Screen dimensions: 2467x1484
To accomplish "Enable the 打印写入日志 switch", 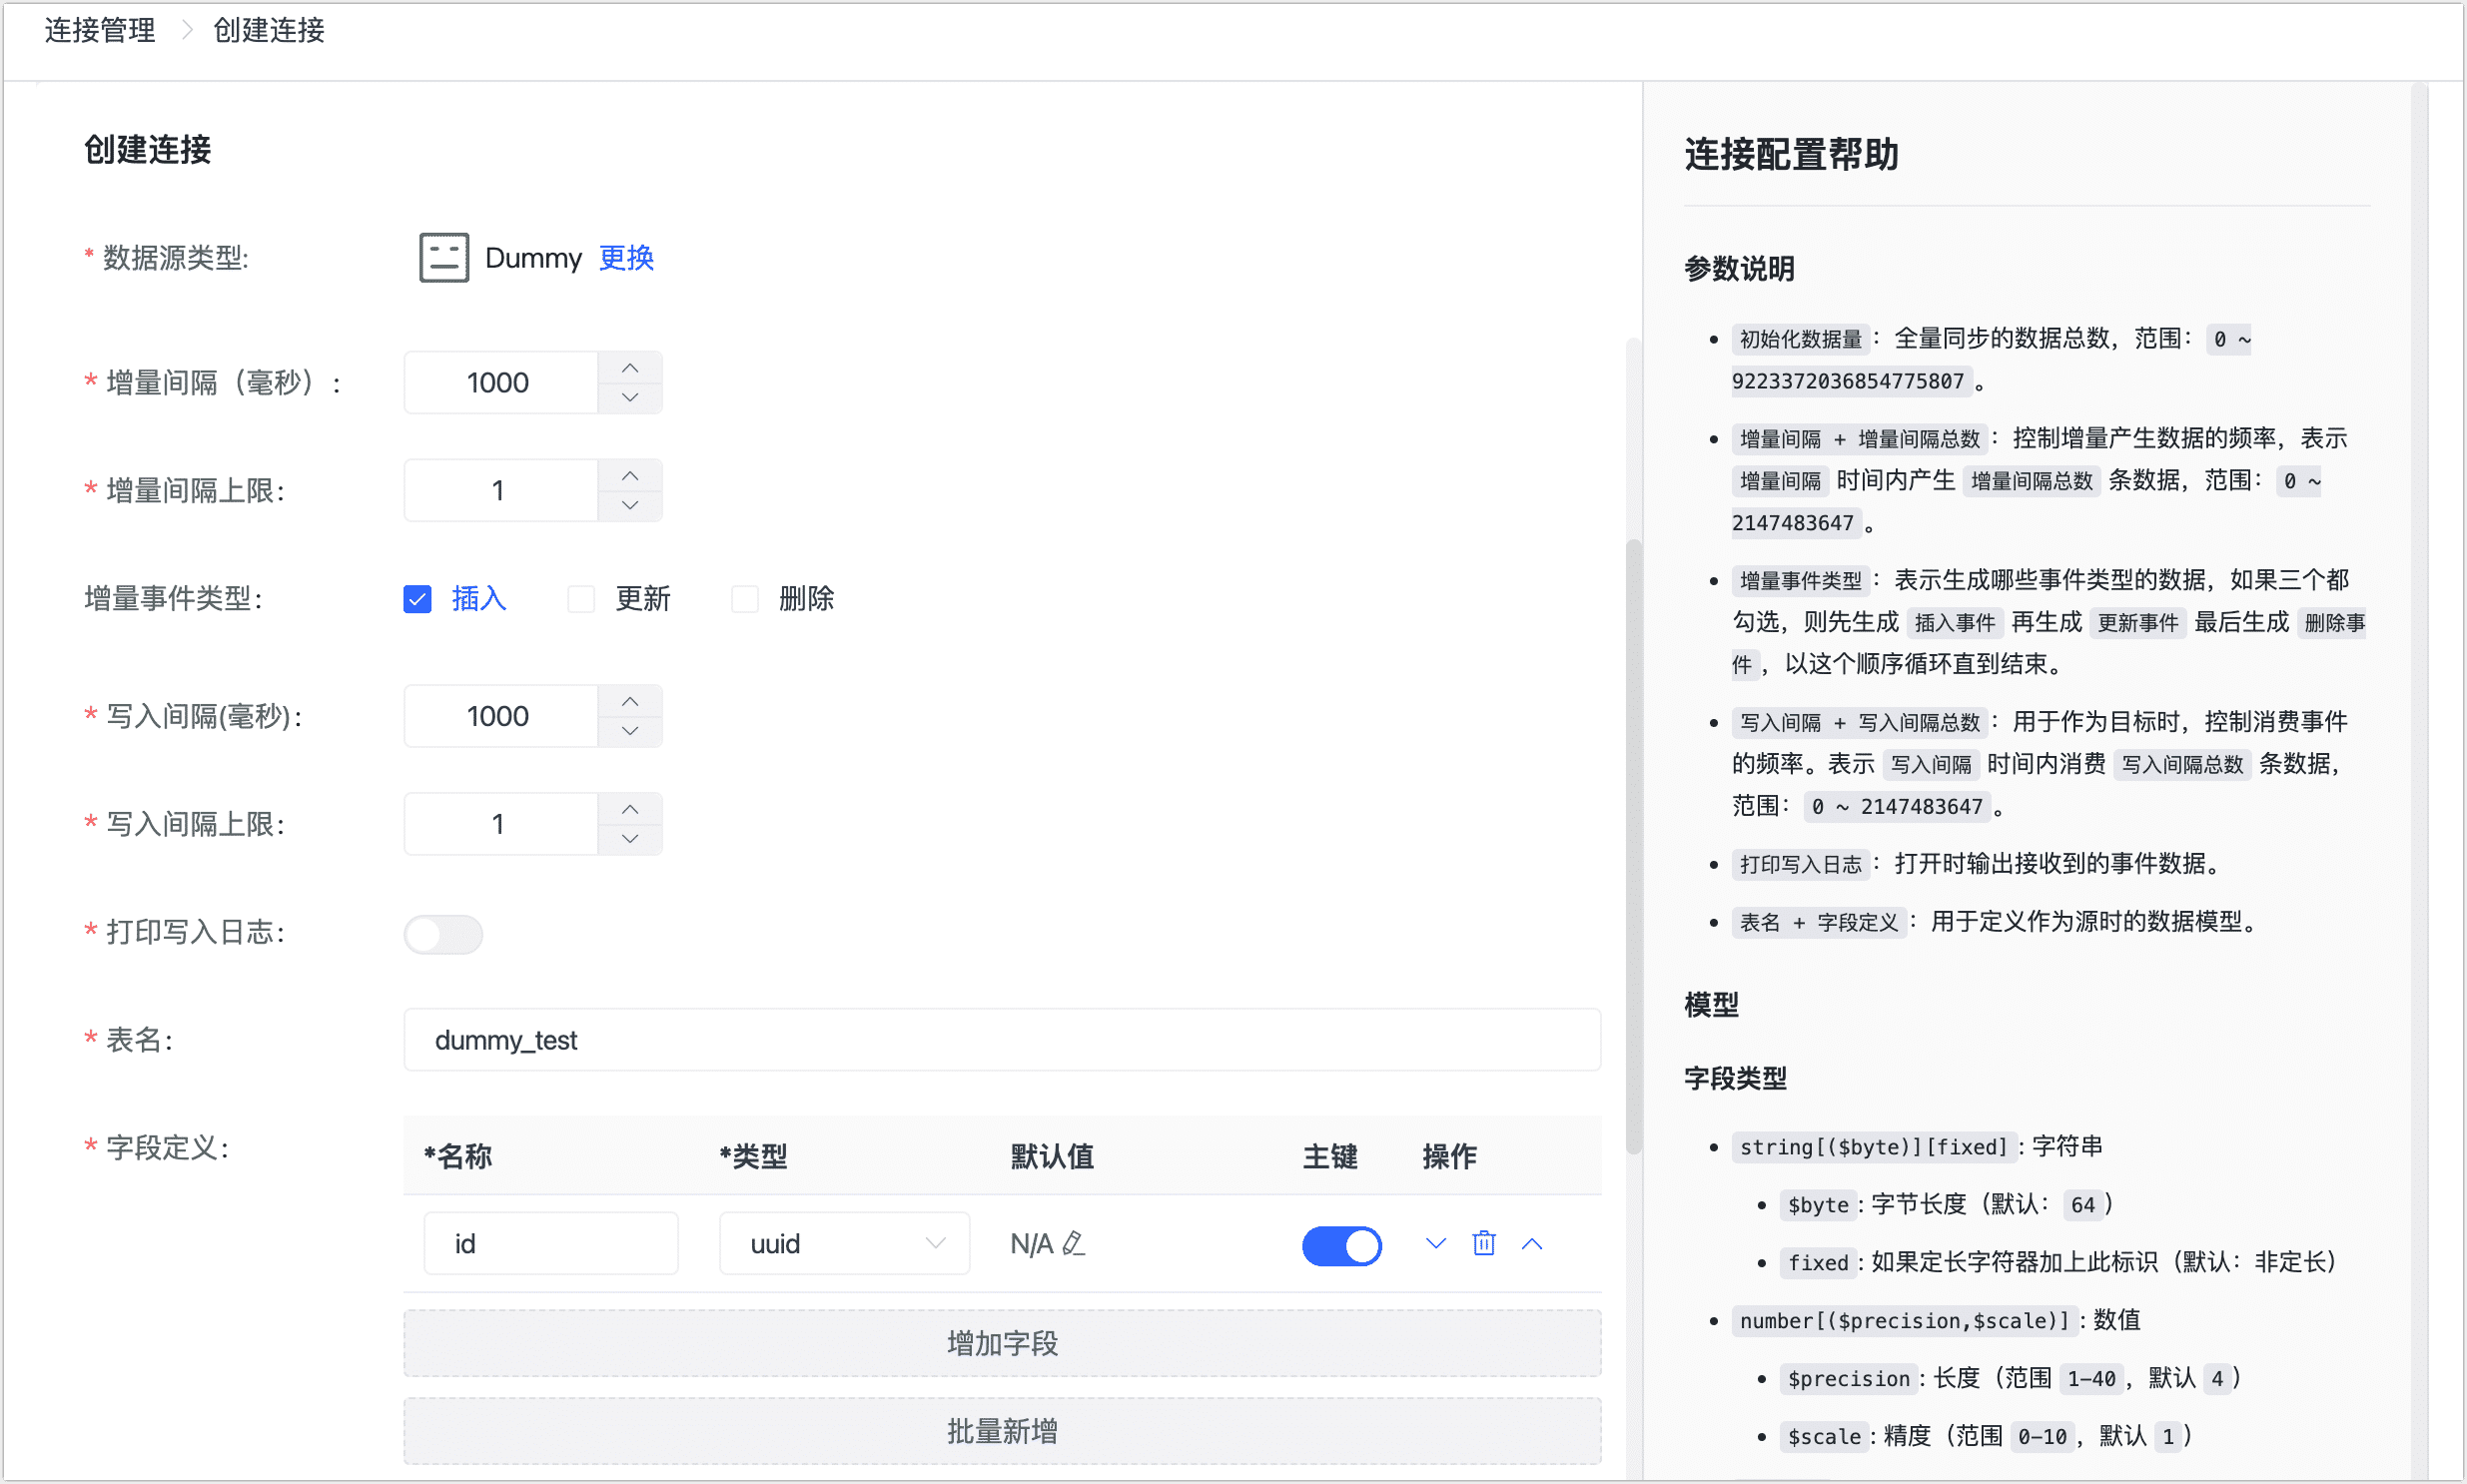I will (x=443, y=933).
